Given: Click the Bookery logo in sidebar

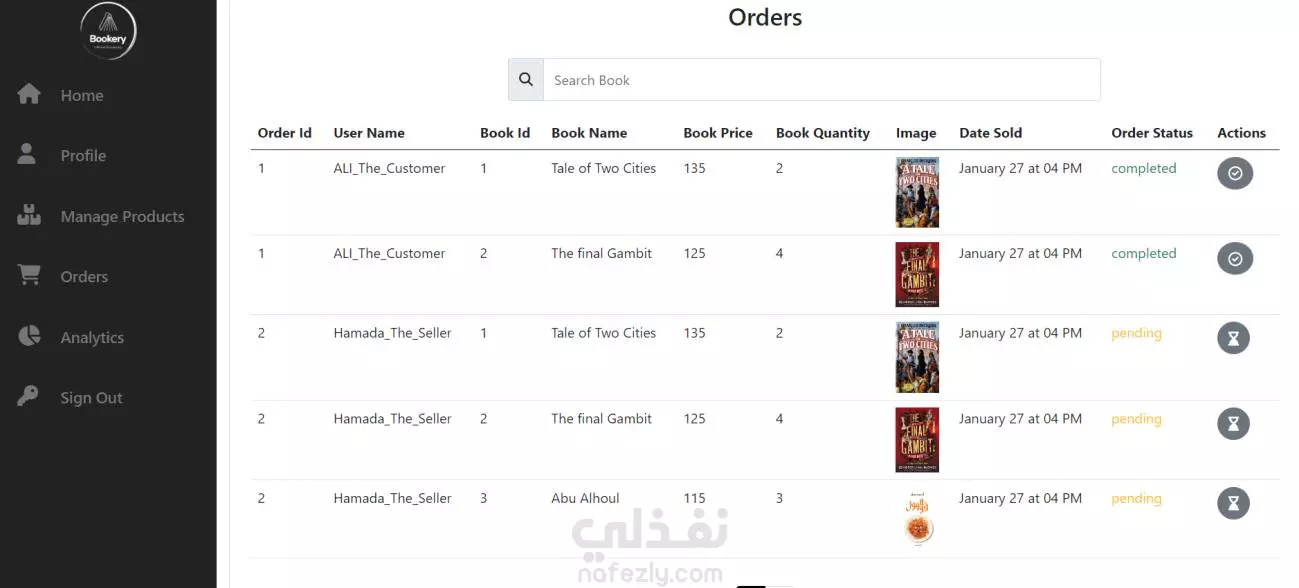Looking at the screenshot, I should click(108, 31).
